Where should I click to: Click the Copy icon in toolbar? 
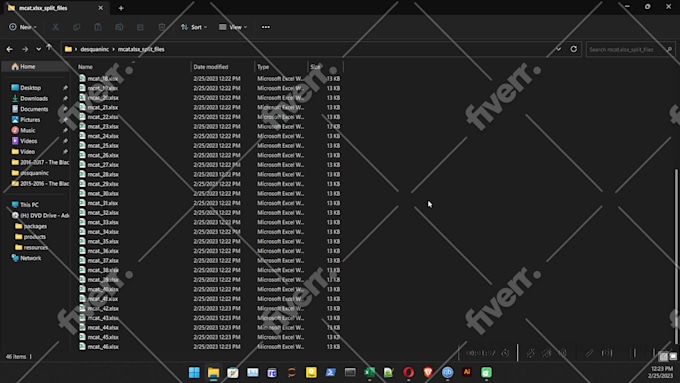[x=77, y=27]
